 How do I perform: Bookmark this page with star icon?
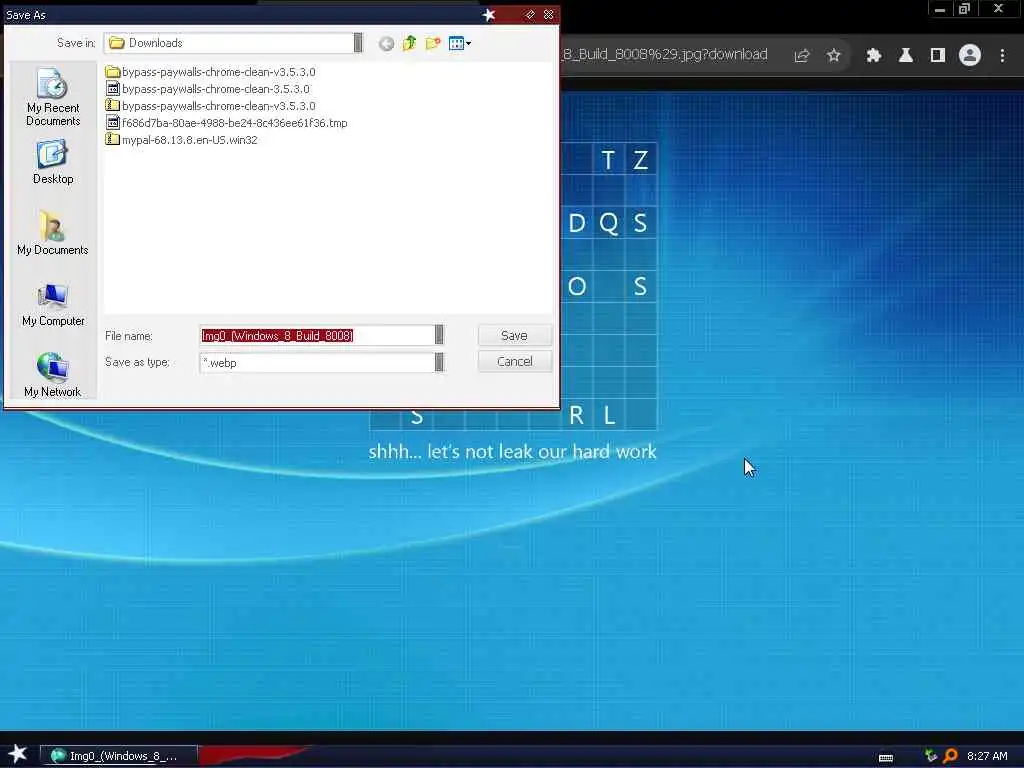coord(833,56)
